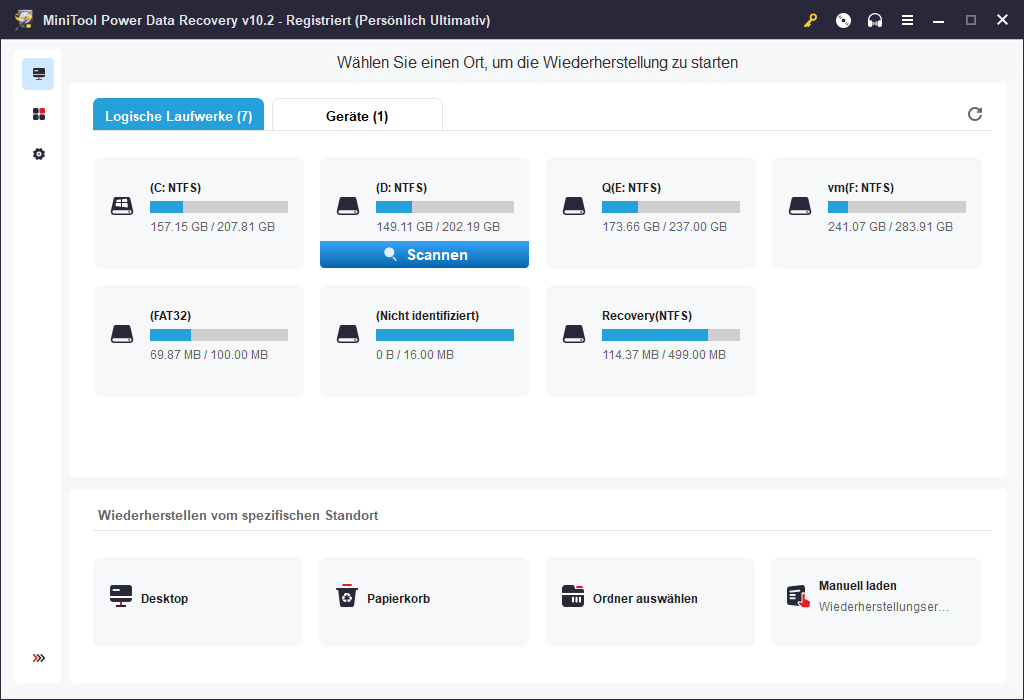Choose Manuell laden label
This screenshot has height=700, width=1024.
857,586
